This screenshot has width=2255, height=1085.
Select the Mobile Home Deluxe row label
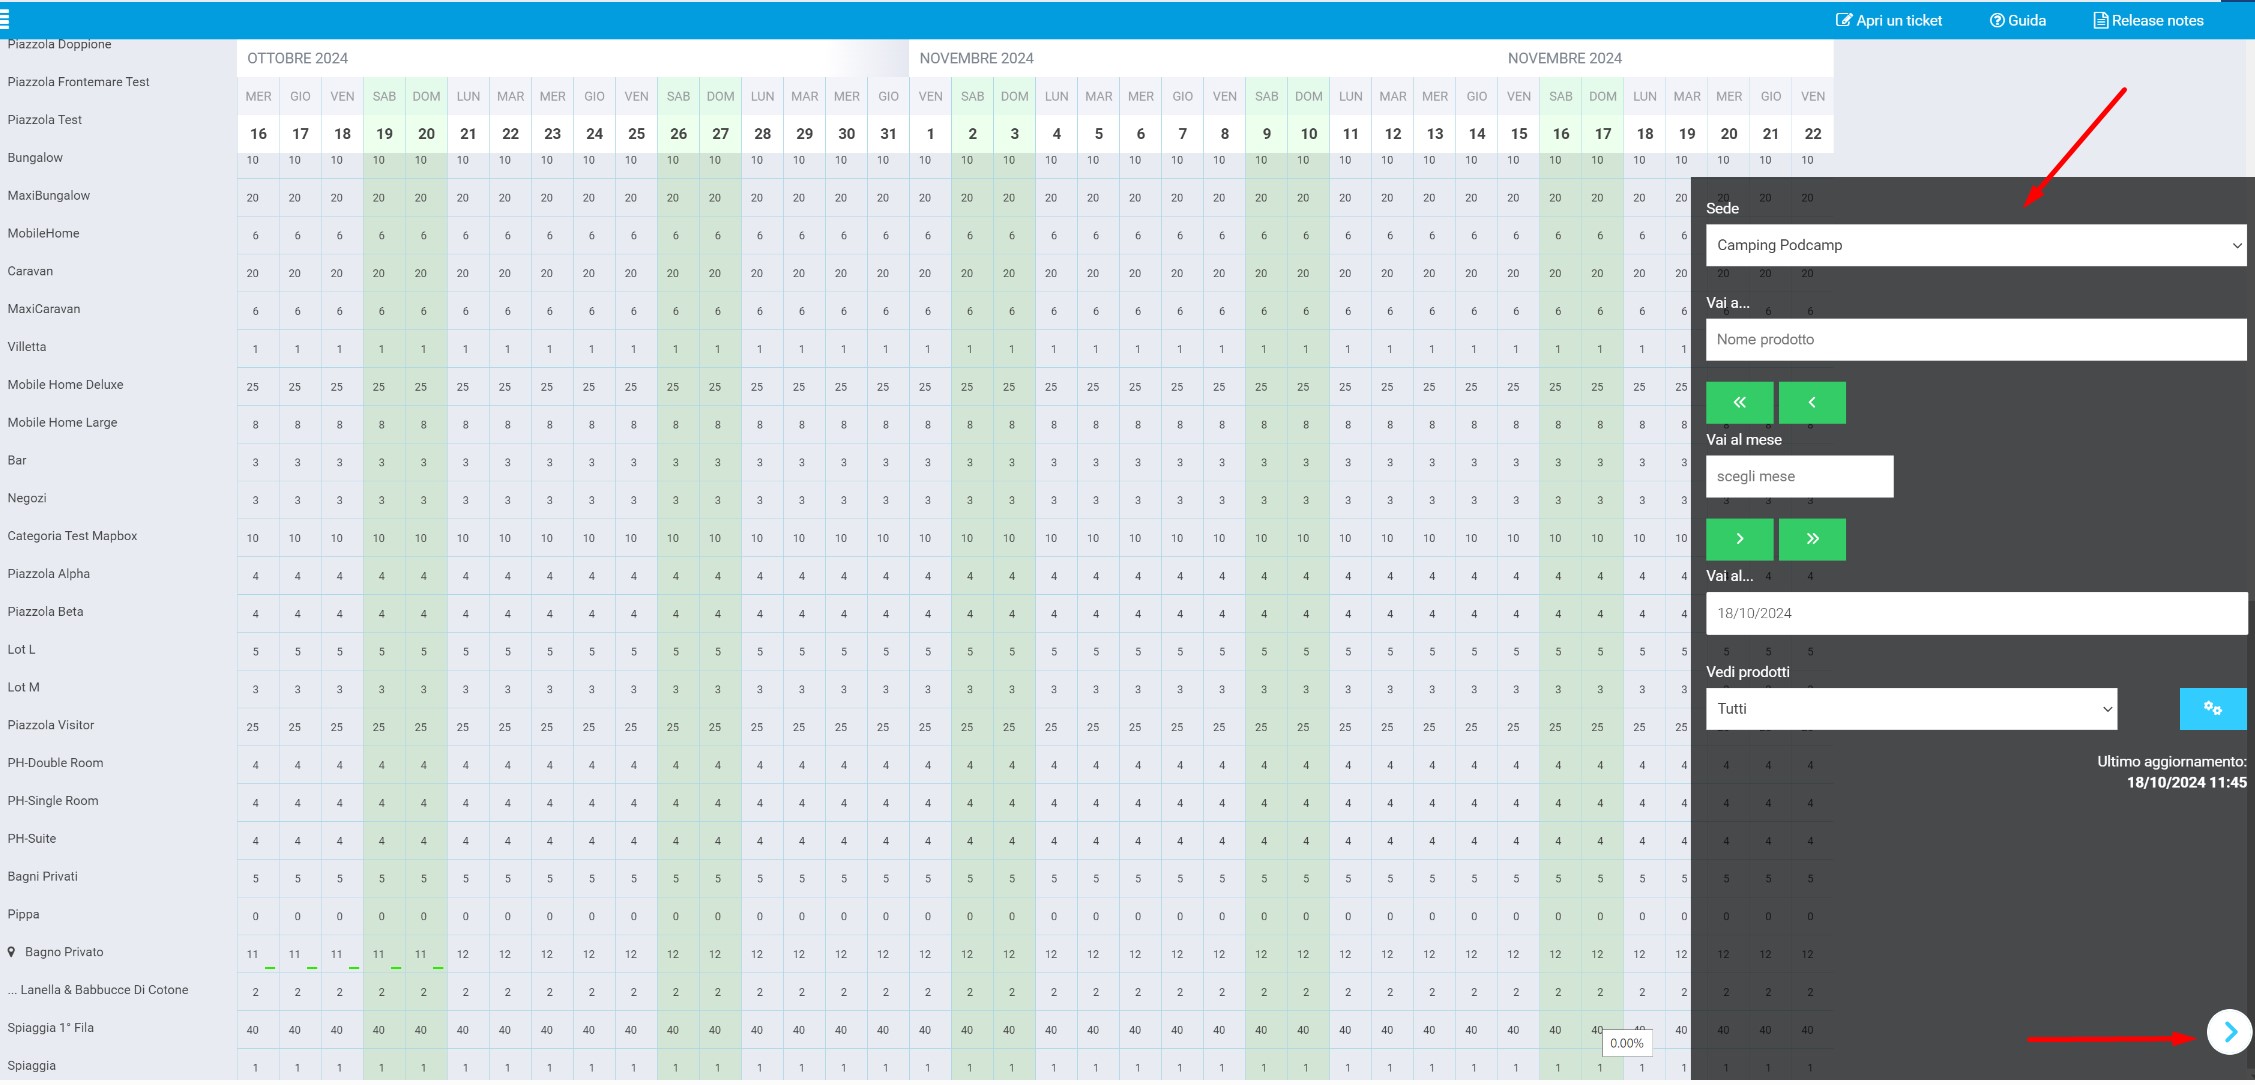pos(65,384)
